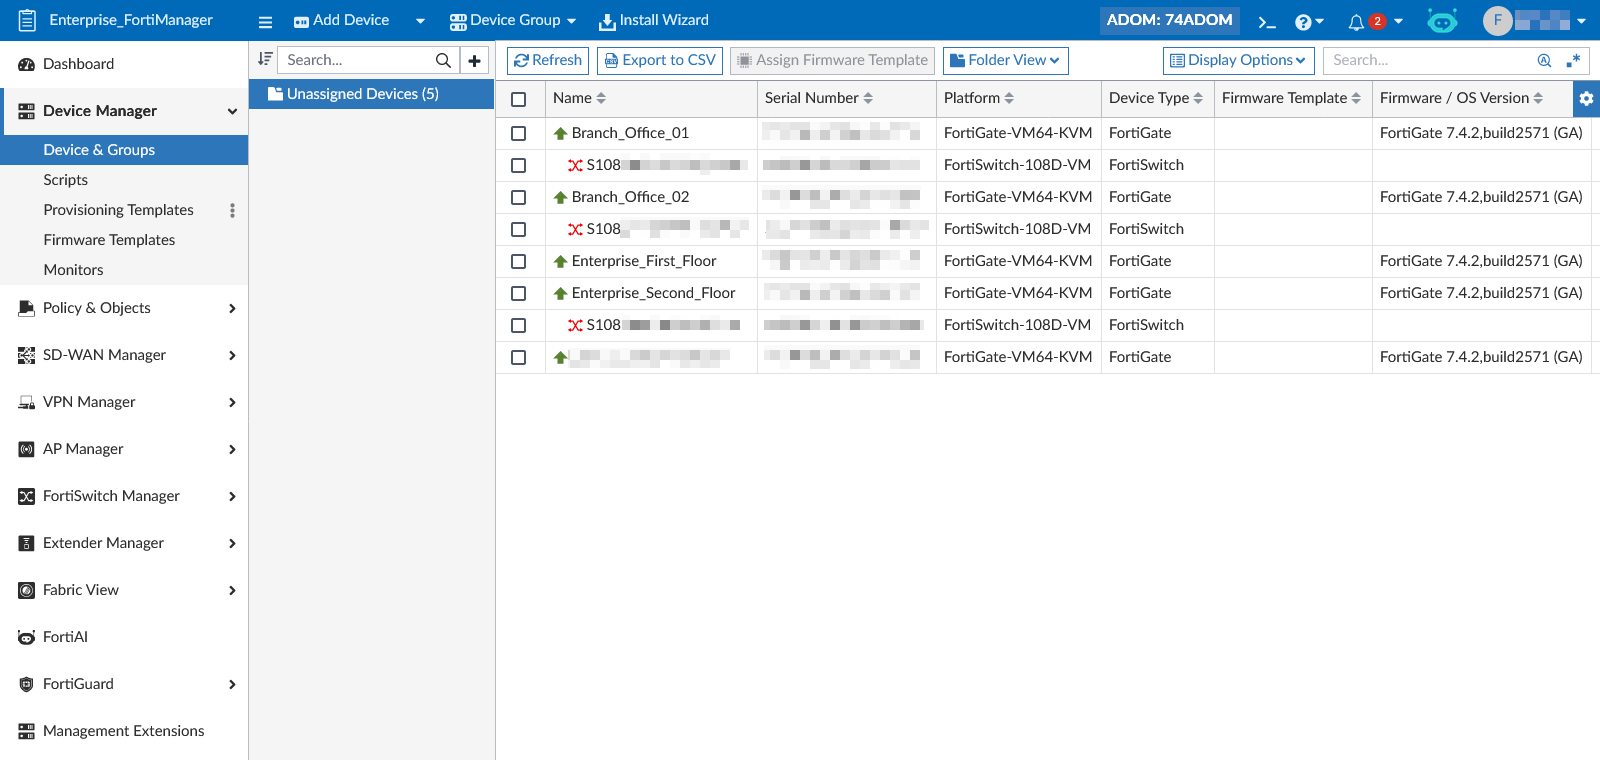Screen dimensions: 1600x760
Task: Open the Display Options dropdown
Action: click(x=1239, y=61)
